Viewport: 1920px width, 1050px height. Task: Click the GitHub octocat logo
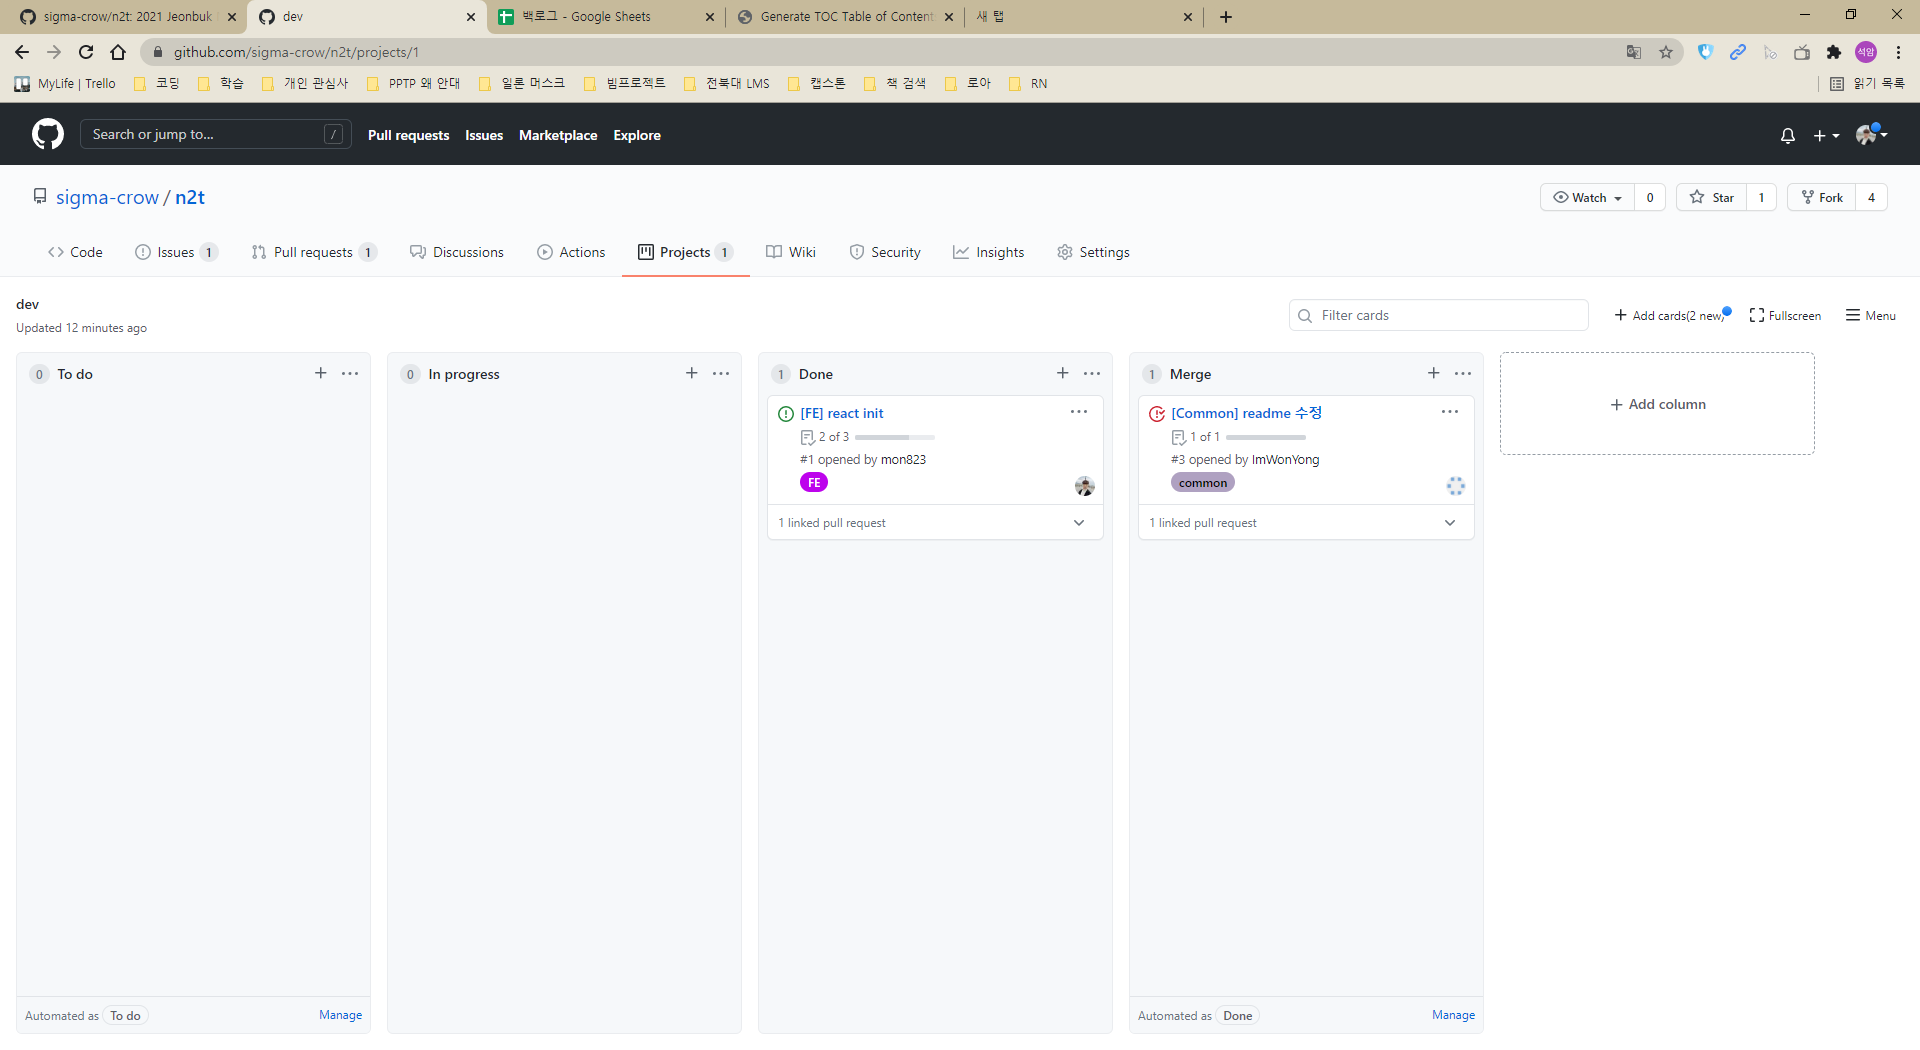[47, 134]
